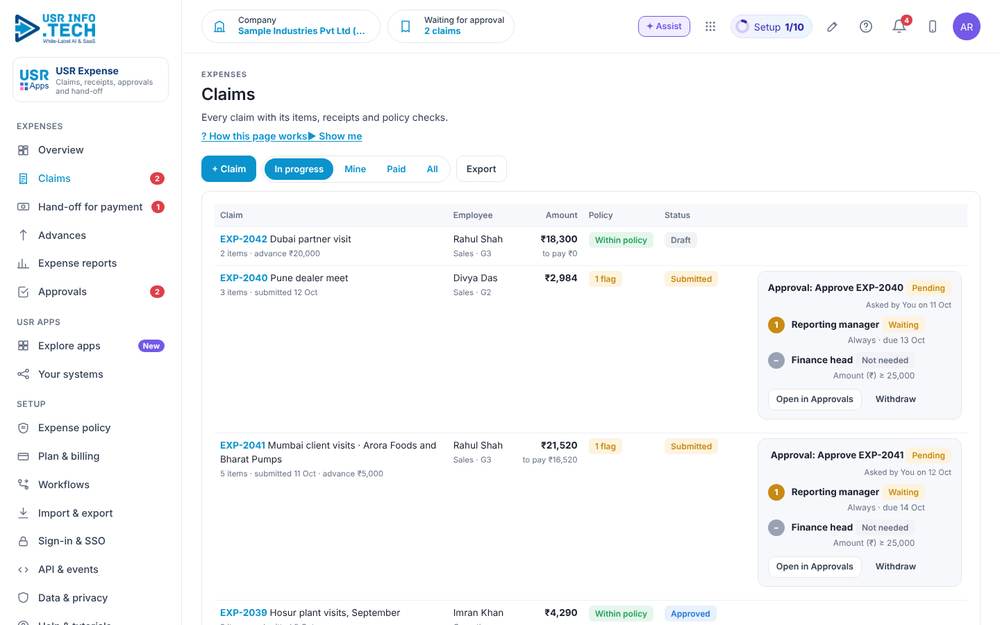Open notifications bell icon
This screenshot has height=625, width=1000.
point(899,27)
